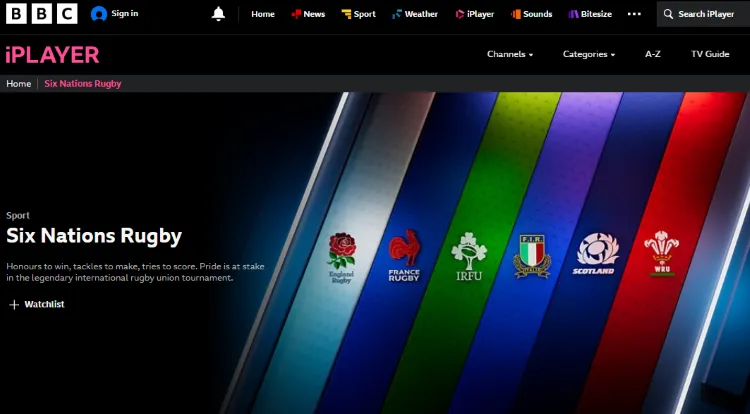750x414 pixels.
Task: Click the pink iPlayer play icon
Action: 459,14
